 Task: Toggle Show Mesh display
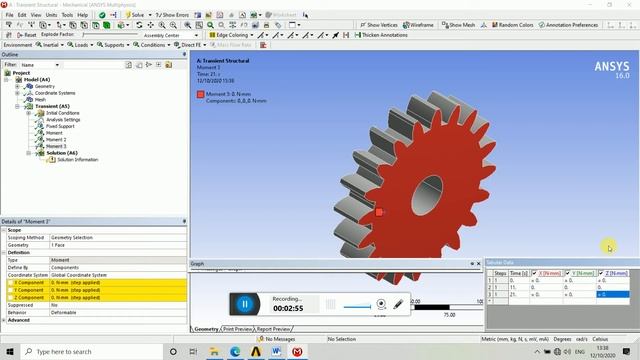click(458, 25)
